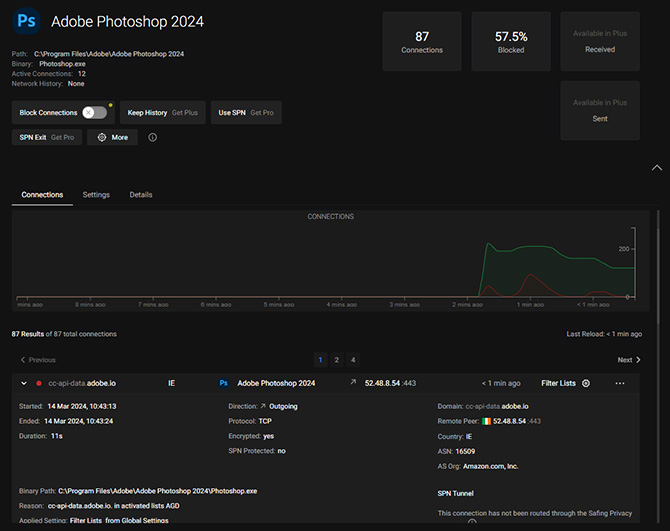This screenshot has height=531, width=670.
Task: Switch to the Details tab
Action: point(141,195)
